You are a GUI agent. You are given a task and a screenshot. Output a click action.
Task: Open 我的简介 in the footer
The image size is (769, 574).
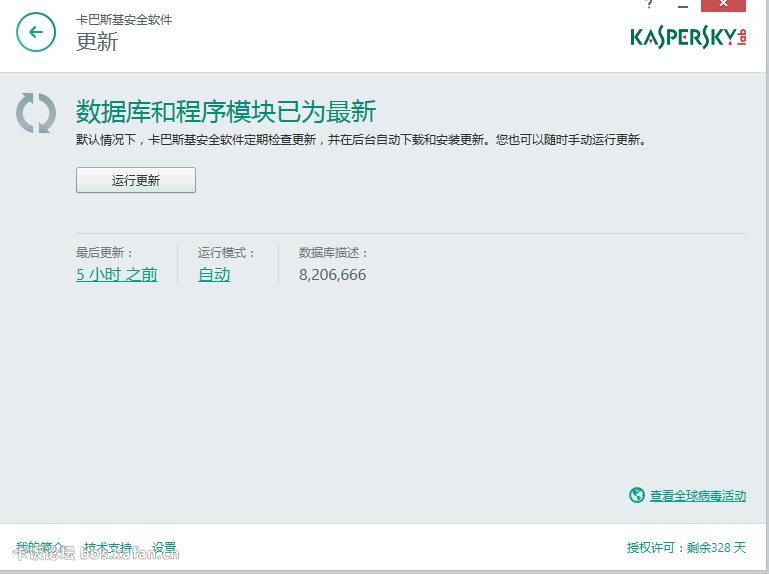point(40,547)
